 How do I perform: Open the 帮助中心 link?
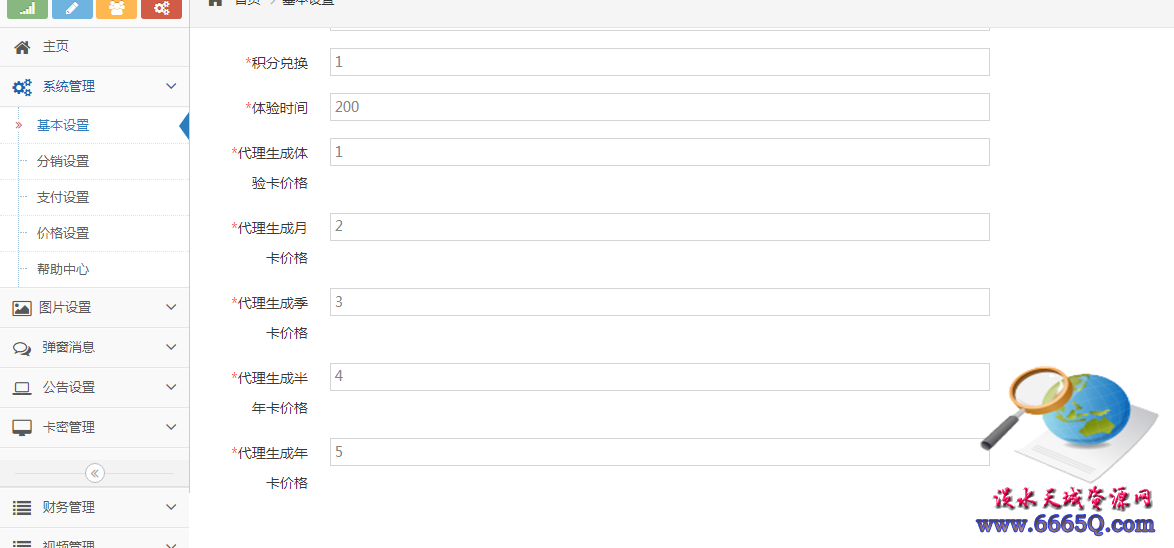point(63,270)
